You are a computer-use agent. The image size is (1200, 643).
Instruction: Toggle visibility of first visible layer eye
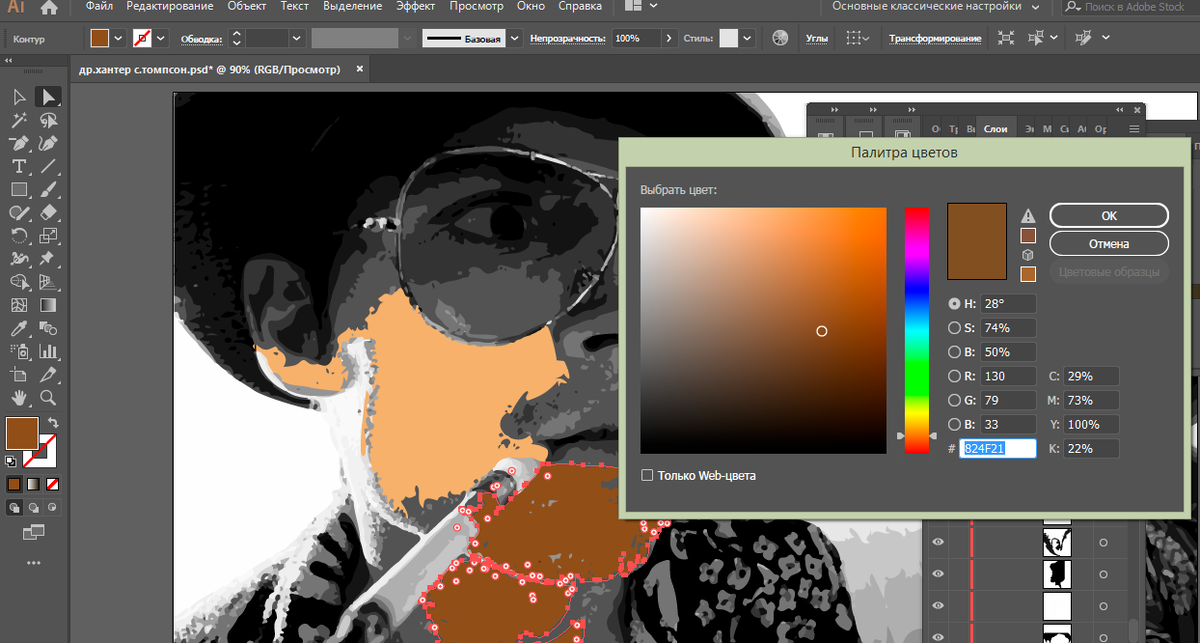click(938, 542)
